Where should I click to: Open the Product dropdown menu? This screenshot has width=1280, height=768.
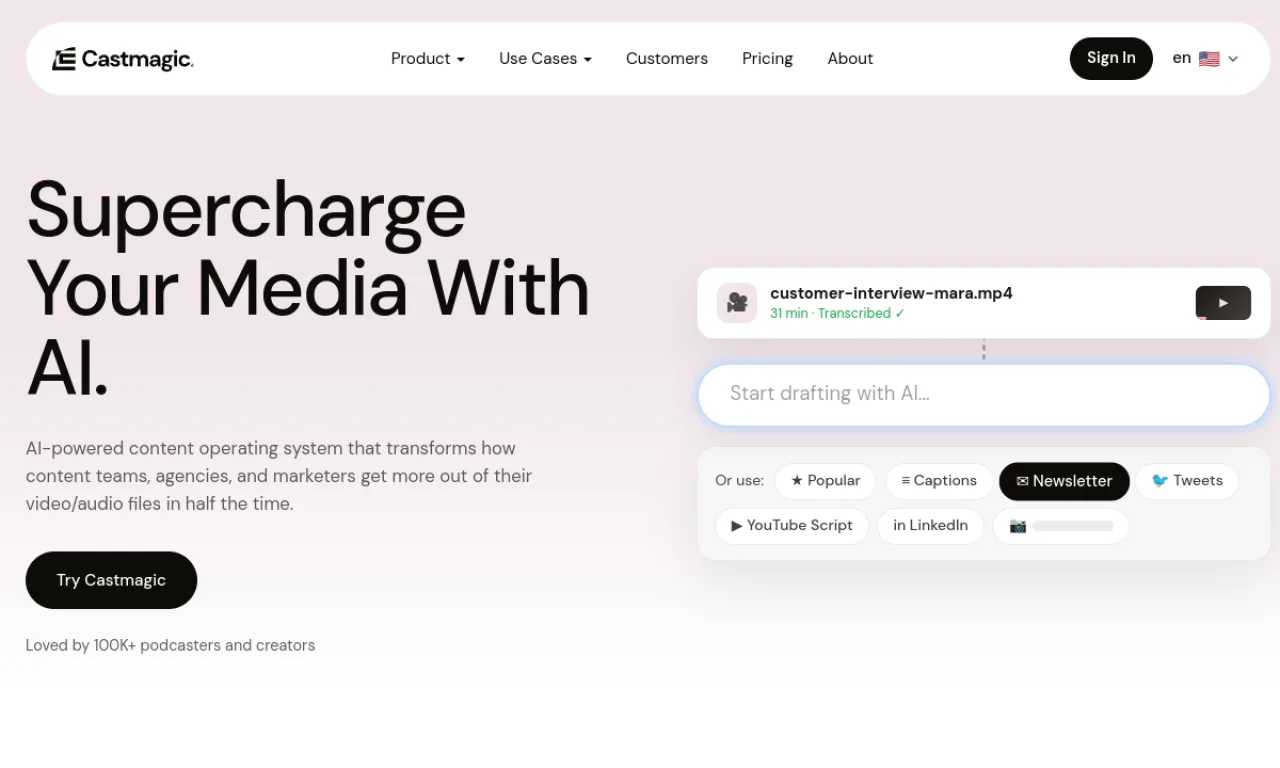click(428, 59)
